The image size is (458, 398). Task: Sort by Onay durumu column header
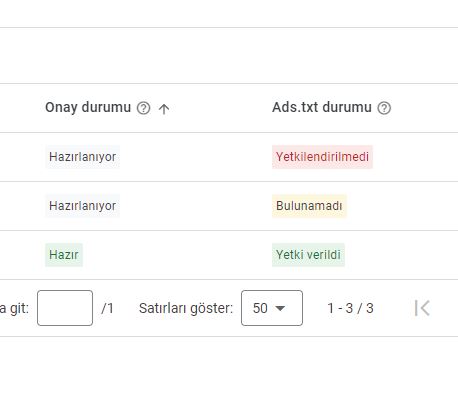(x=88, y=107)
